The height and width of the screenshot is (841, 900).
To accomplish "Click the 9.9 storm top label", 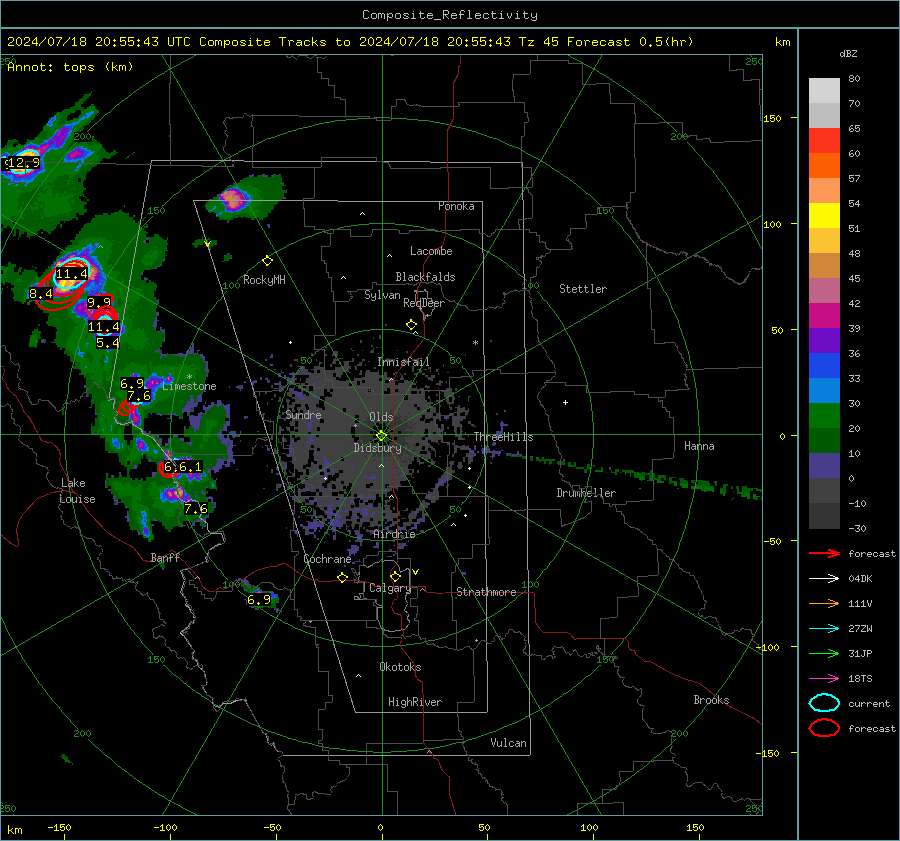I will coord(99,302).
